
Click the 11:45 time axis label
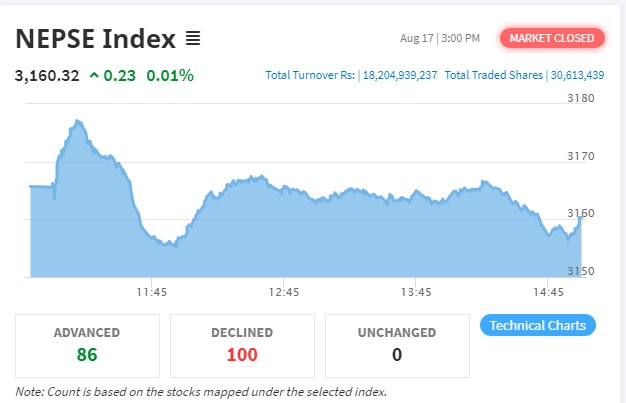point(152,292)
